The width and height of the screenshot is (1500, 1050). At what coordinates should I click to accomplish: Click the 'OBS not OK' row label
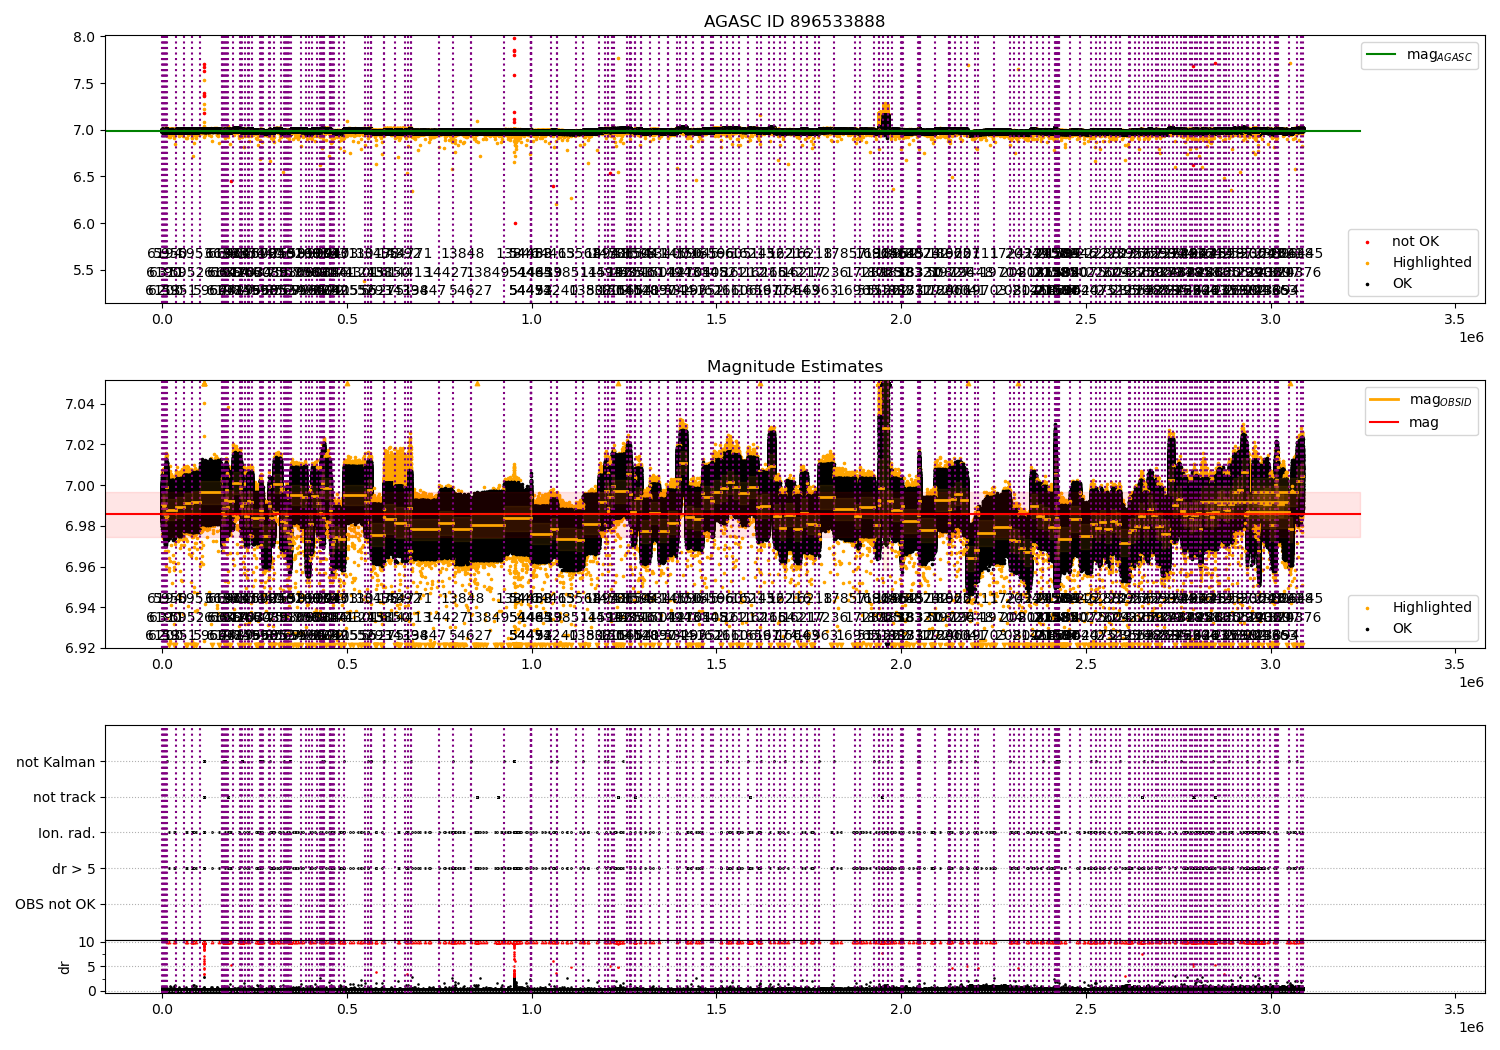point(55,905)
